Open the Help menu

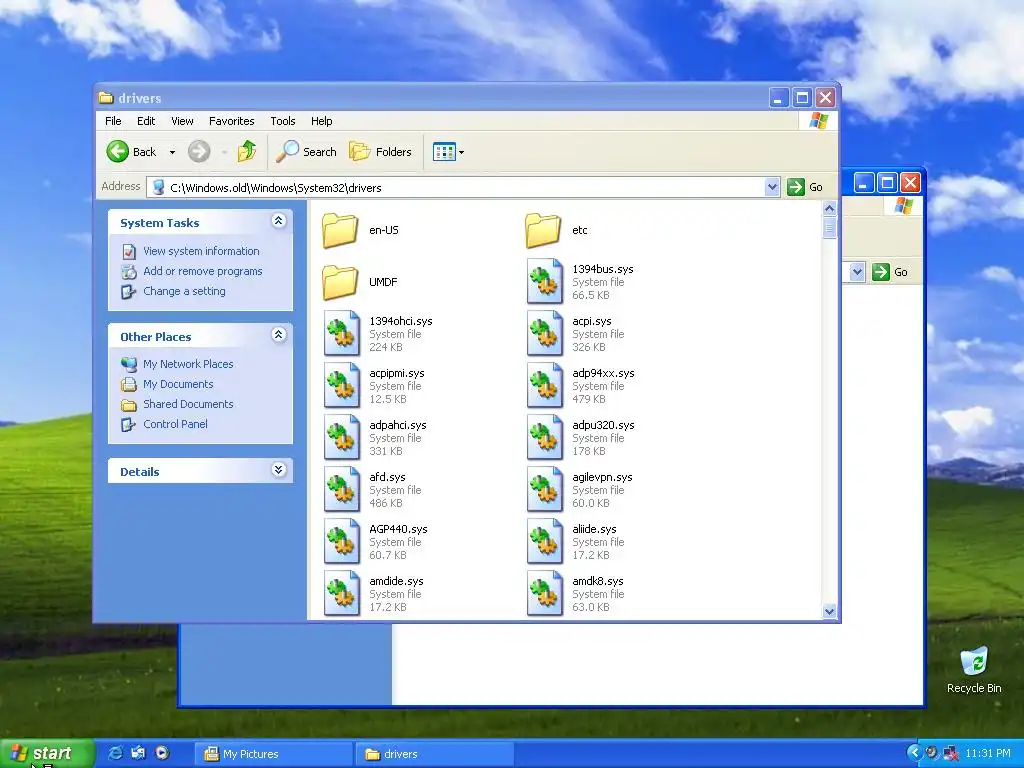click(x=321, y=121)
